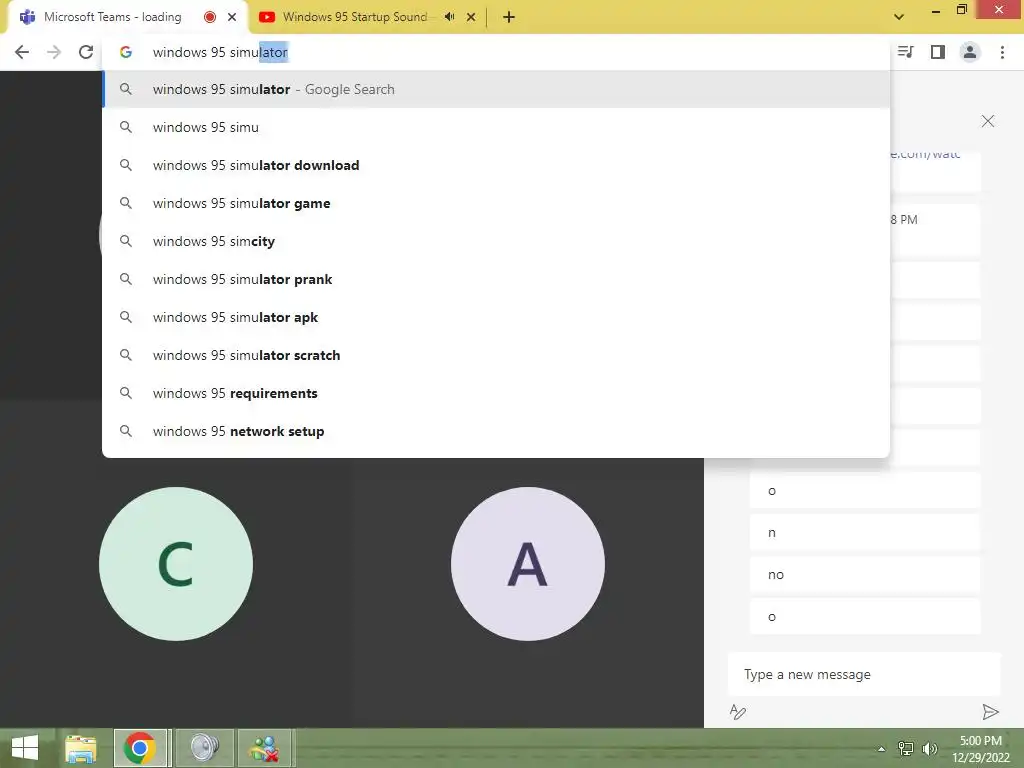The width and height of the screenshot is (1024, 768).
Task: Select 'windows 95 simulator - Google Search' suggestion
Action: 496,89
